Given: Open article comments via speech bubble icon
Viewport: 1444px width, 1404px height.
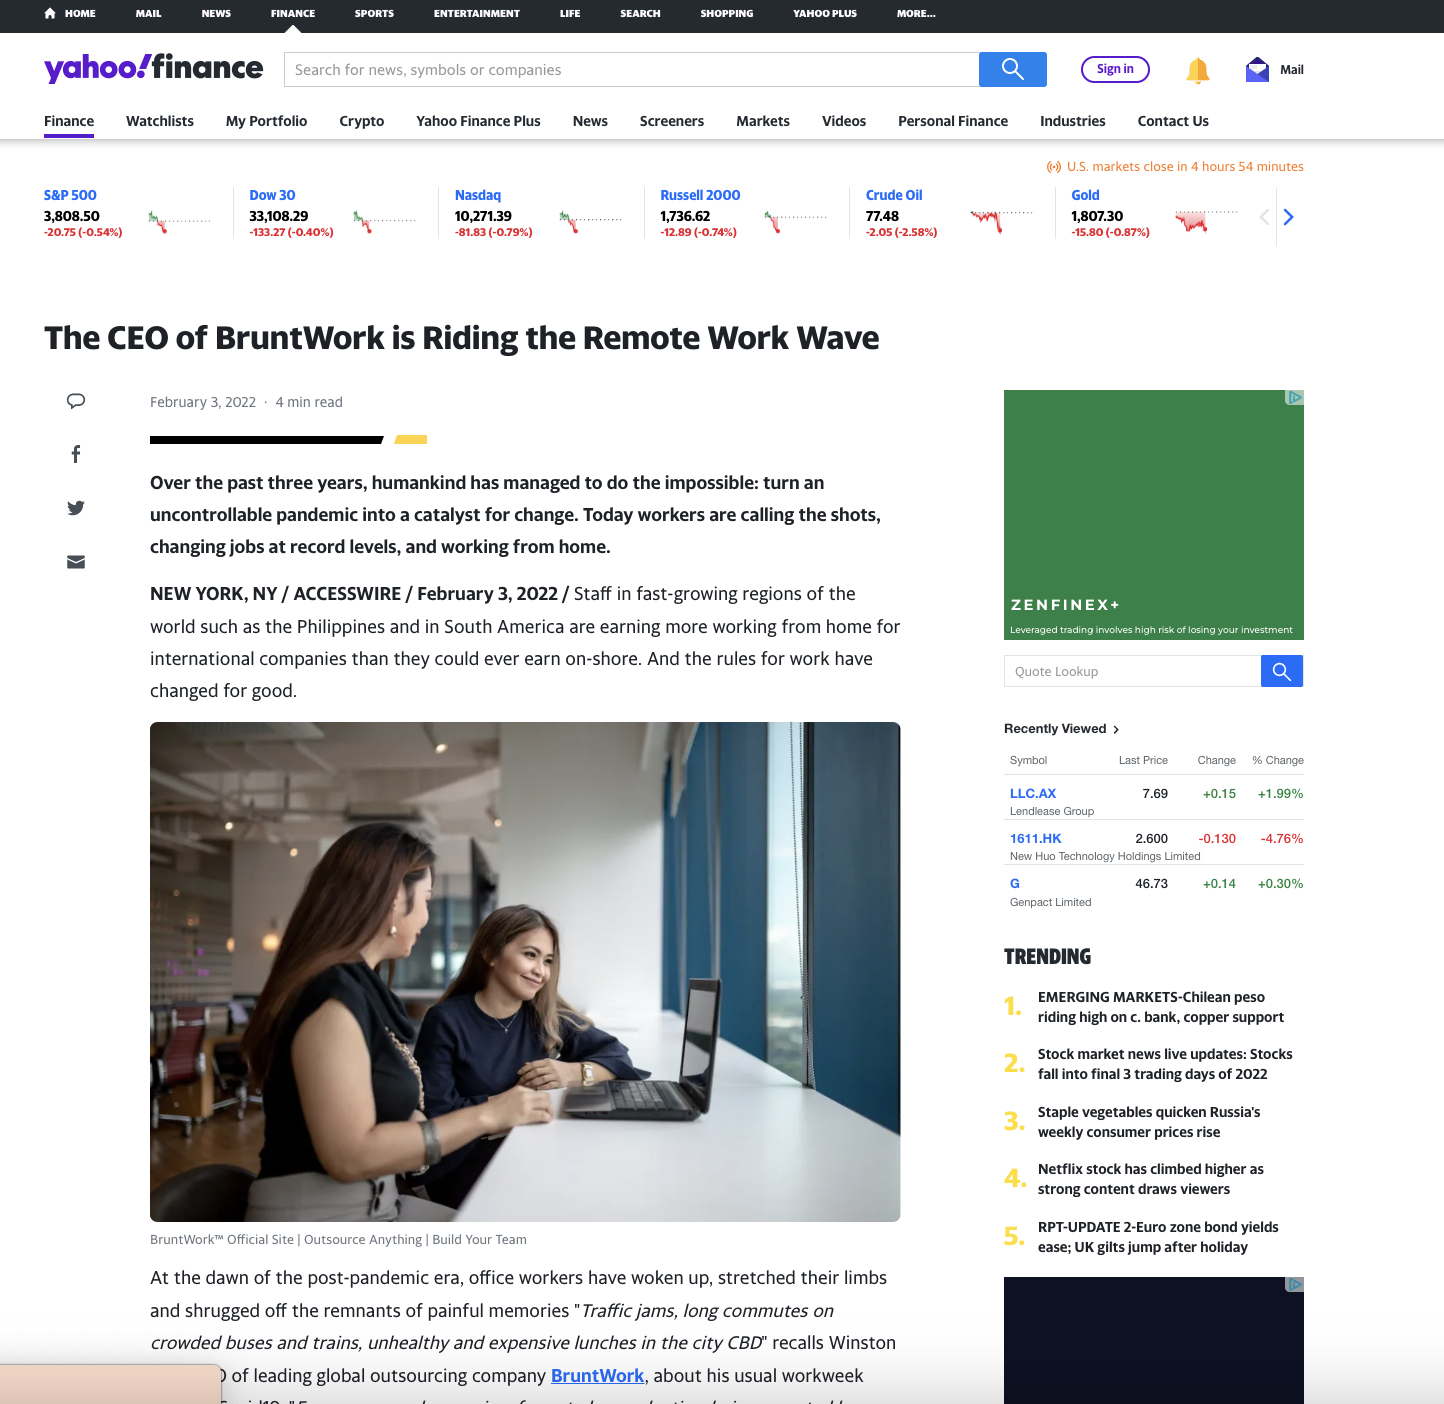Looking at the screenshot, I should click(x=76, y=401).
